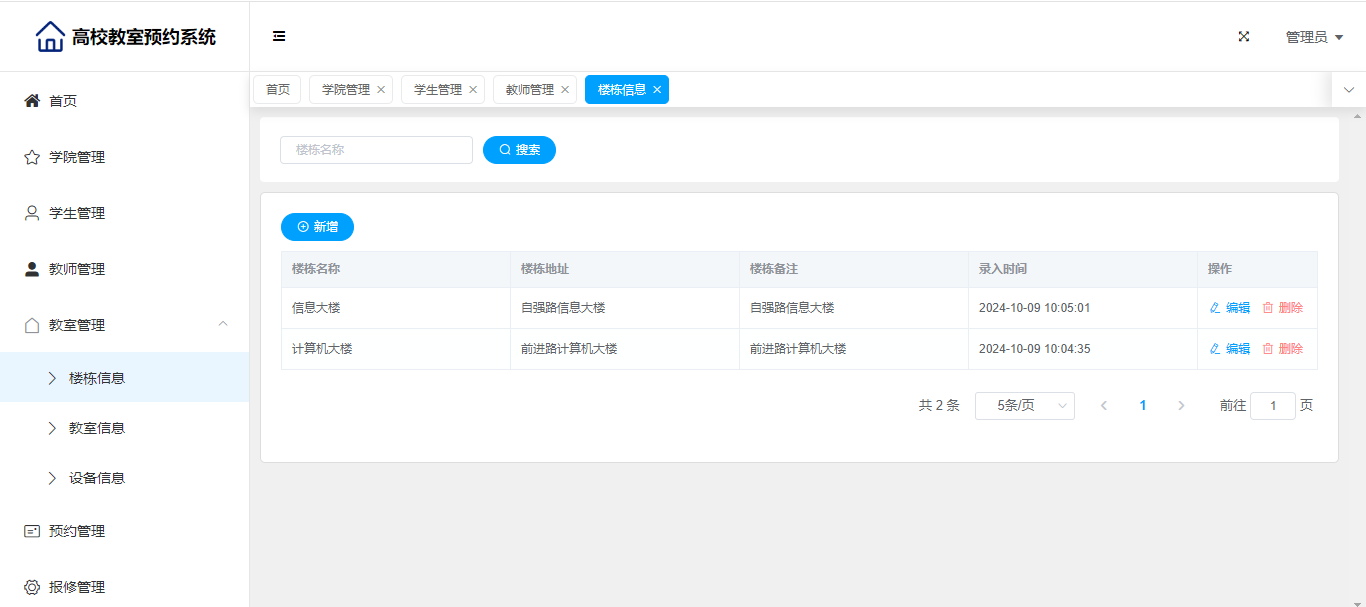
Task: Open 首页 in the sidebar
Action: 63,101
